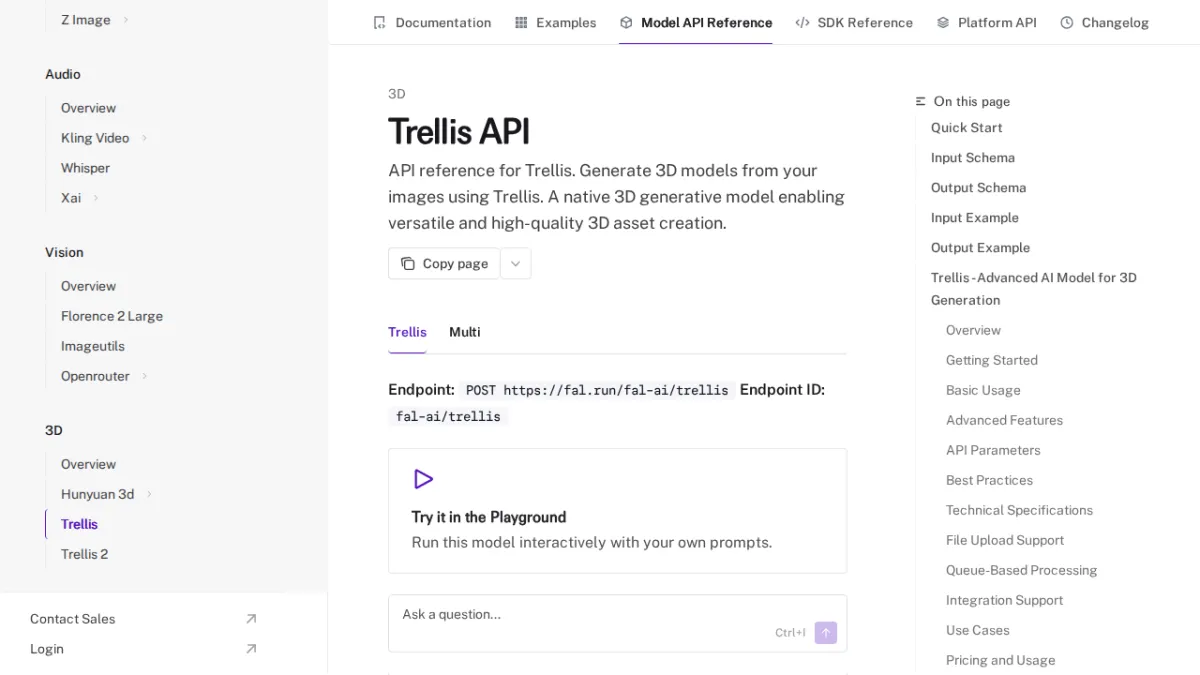Jump to Getting Started section
The height and width of the screenshot is (675, 1200).
[992, 360]
